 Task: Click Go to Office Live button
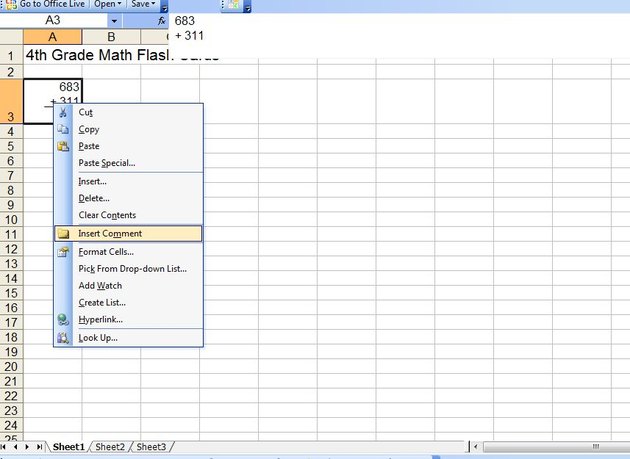[x=45, y=4]
